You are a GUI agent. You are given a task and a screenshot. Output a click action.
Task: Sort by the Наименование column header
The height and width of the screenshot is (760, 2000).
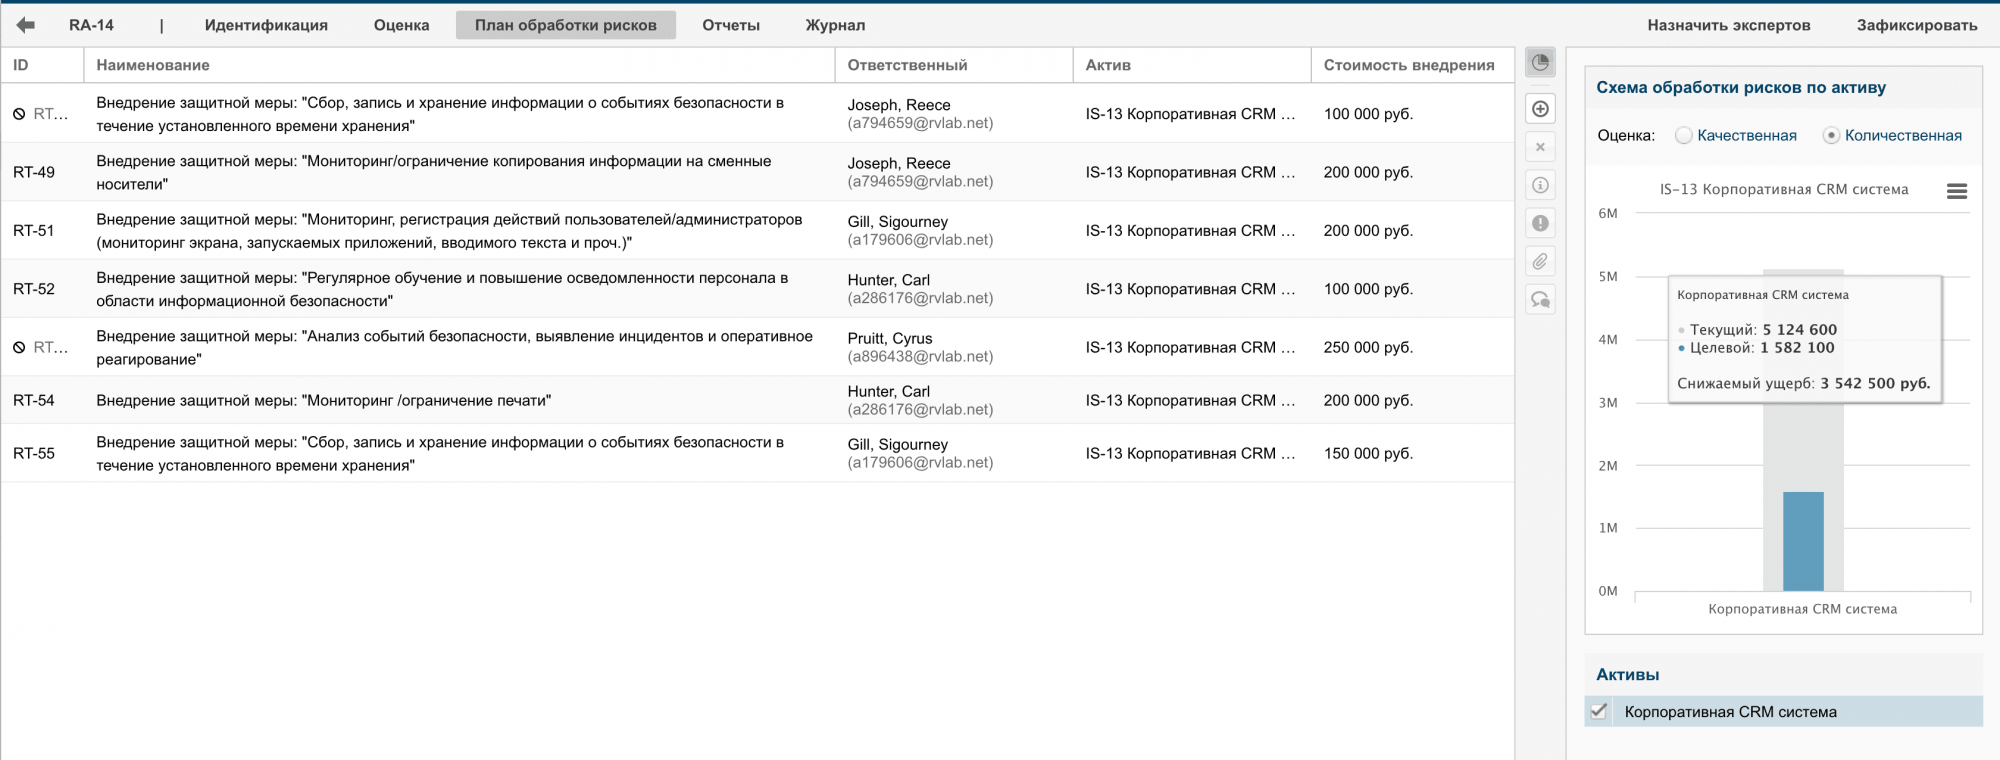point(459,65)
